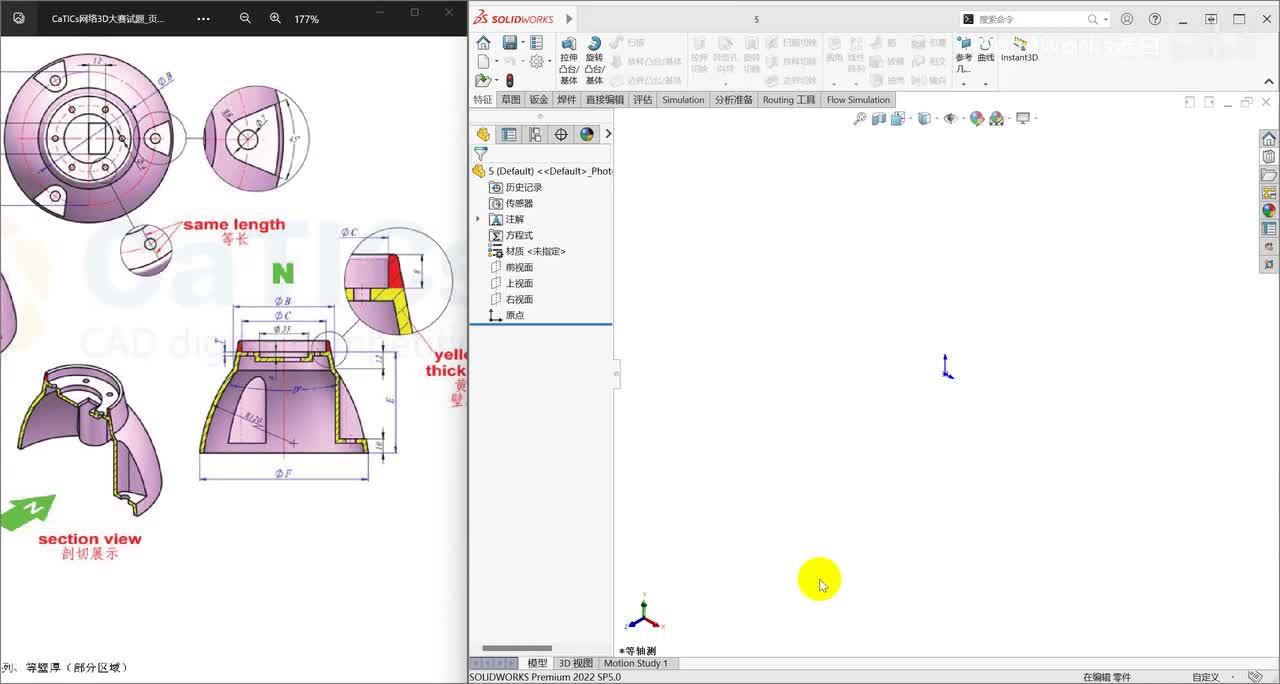The width and height of the screenshot is (1280, 684).
Task: Open the View Orientation heads-up icon
Action: pyautogui.click(x=897, y=118)
